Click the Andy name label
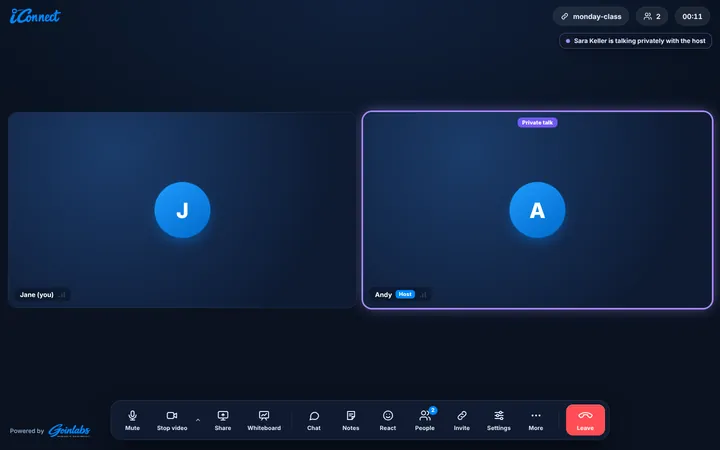This screenshot has height=450, width=720. pos(383,295)
